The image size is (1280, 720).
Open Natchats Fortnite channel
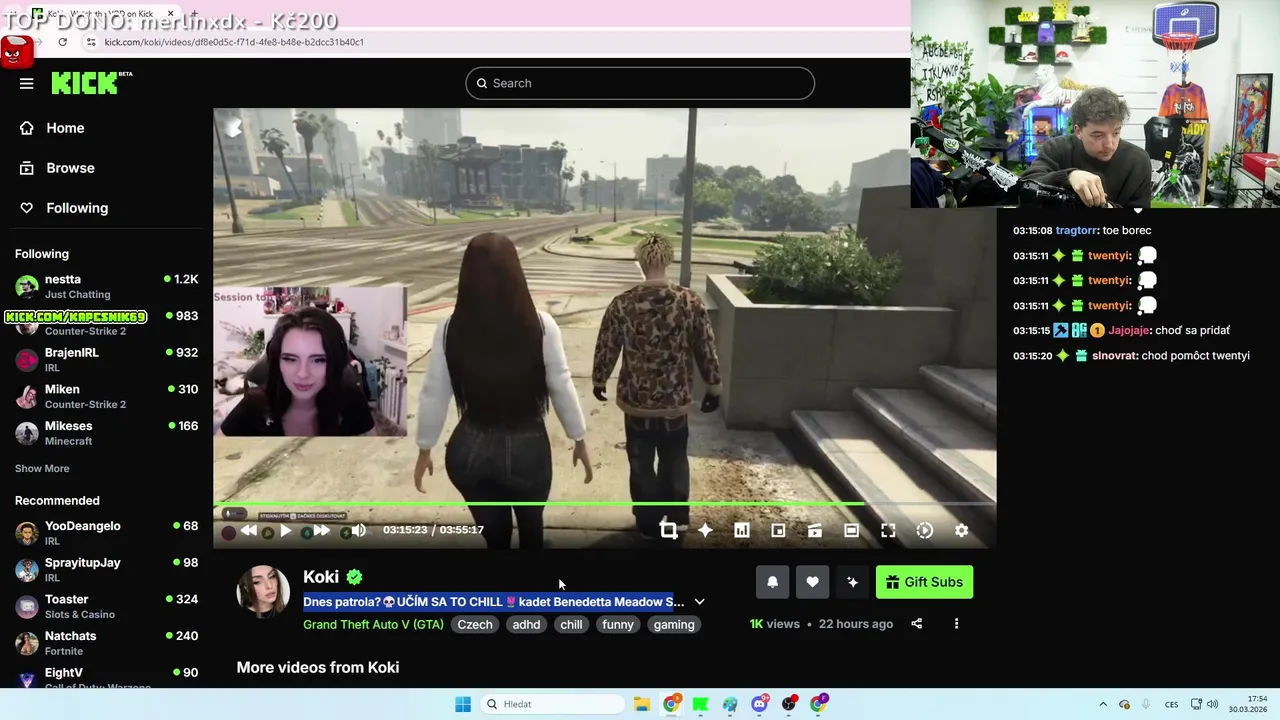(x=106, y=643)
